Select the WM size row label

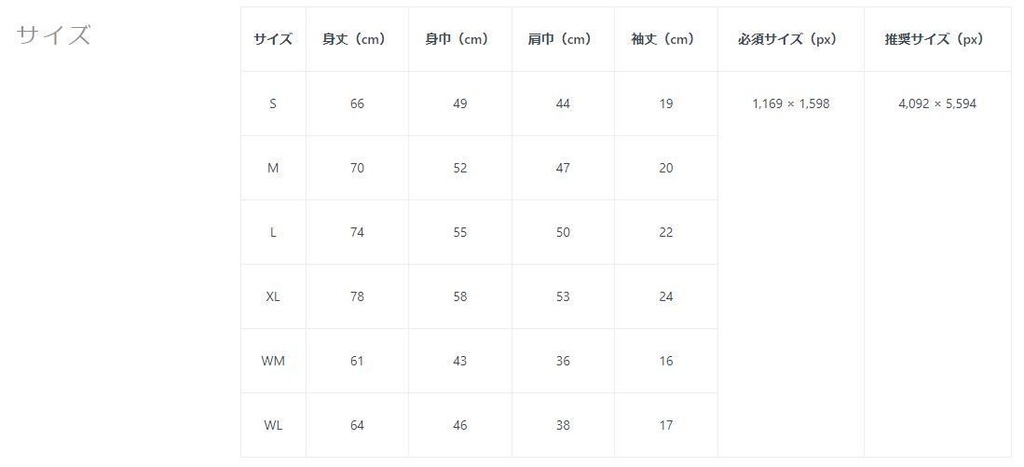click(x=273, y=361)
